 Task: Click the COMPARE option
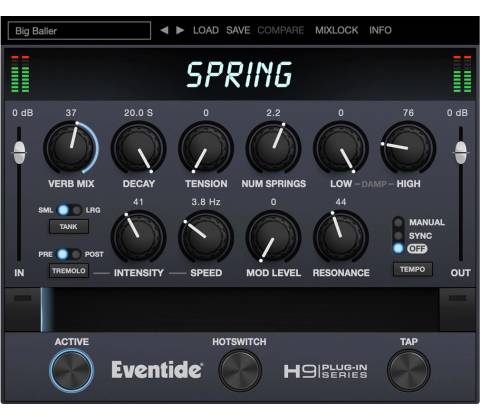tap(281, 30)
